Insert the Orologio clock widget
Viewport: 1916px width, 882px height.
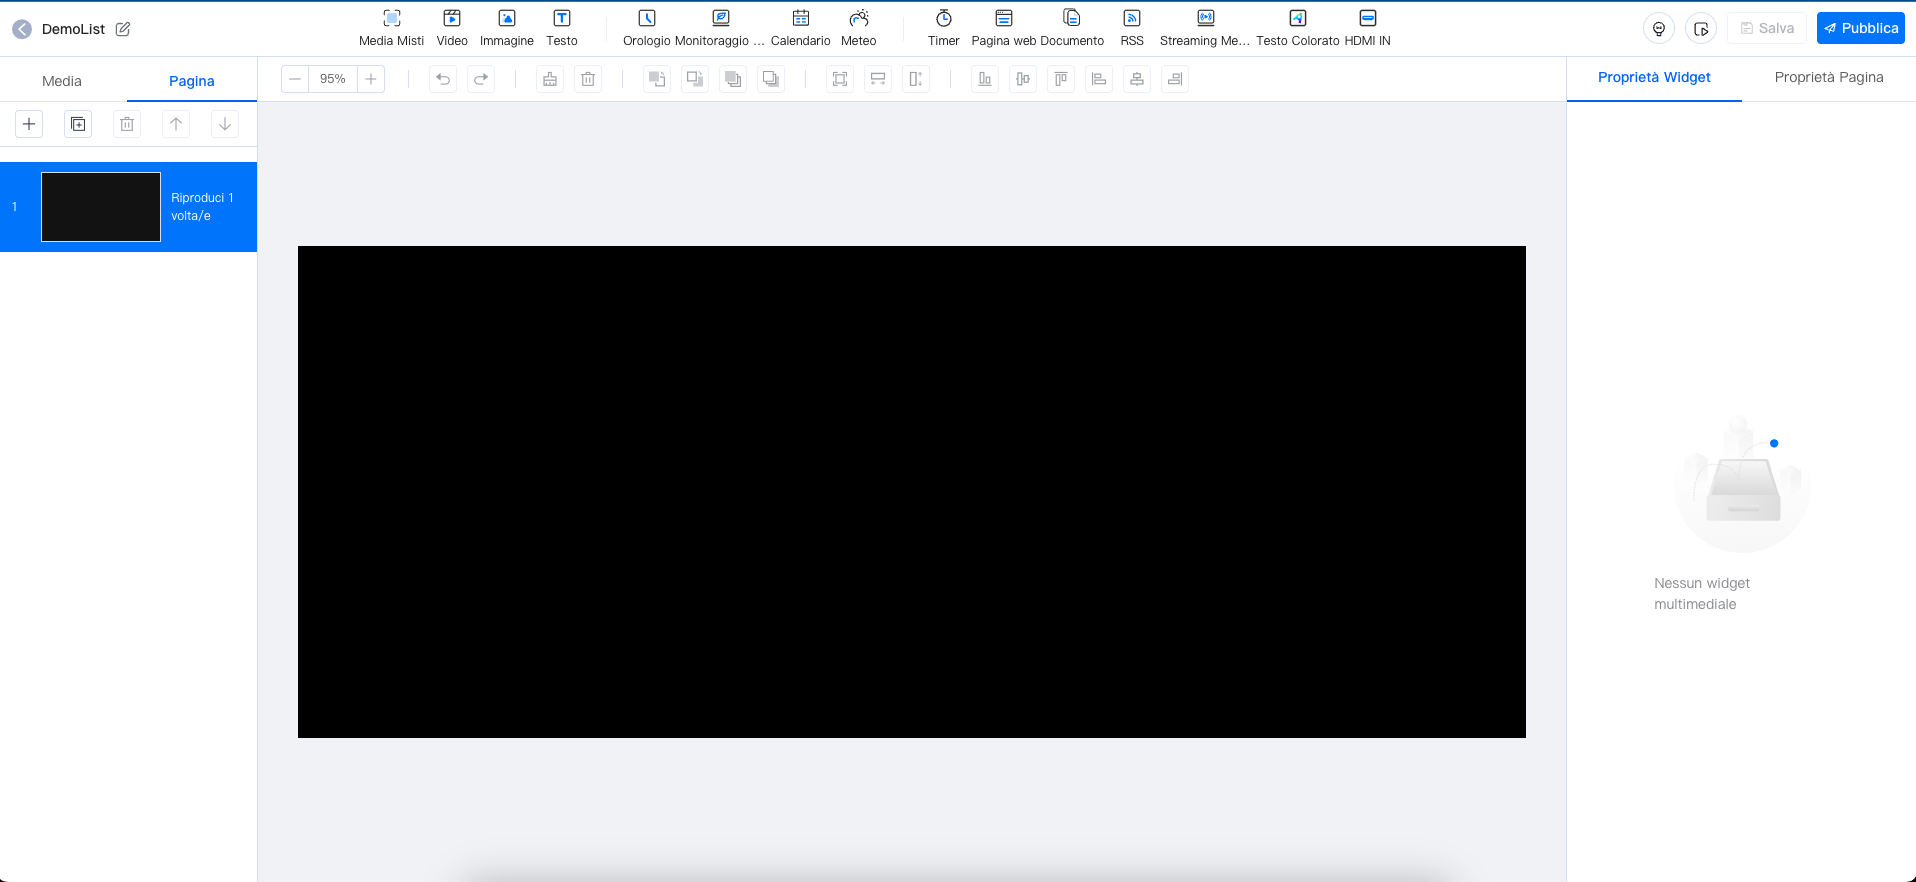[x=646, y=28]
